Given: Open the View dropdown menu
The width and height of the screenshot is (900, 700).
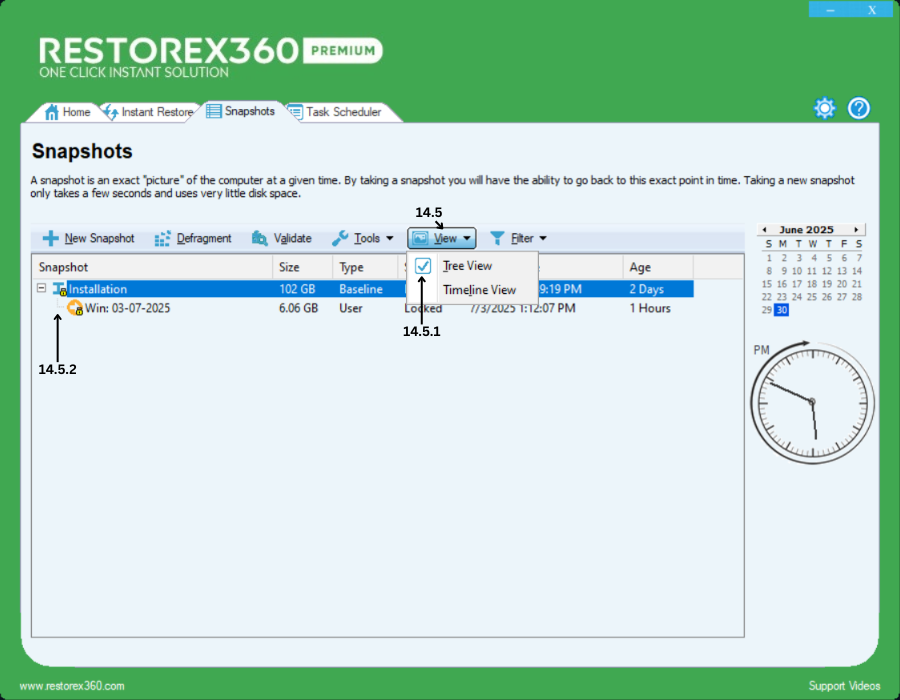Looking at the screenshot, I should coord(441,238).
